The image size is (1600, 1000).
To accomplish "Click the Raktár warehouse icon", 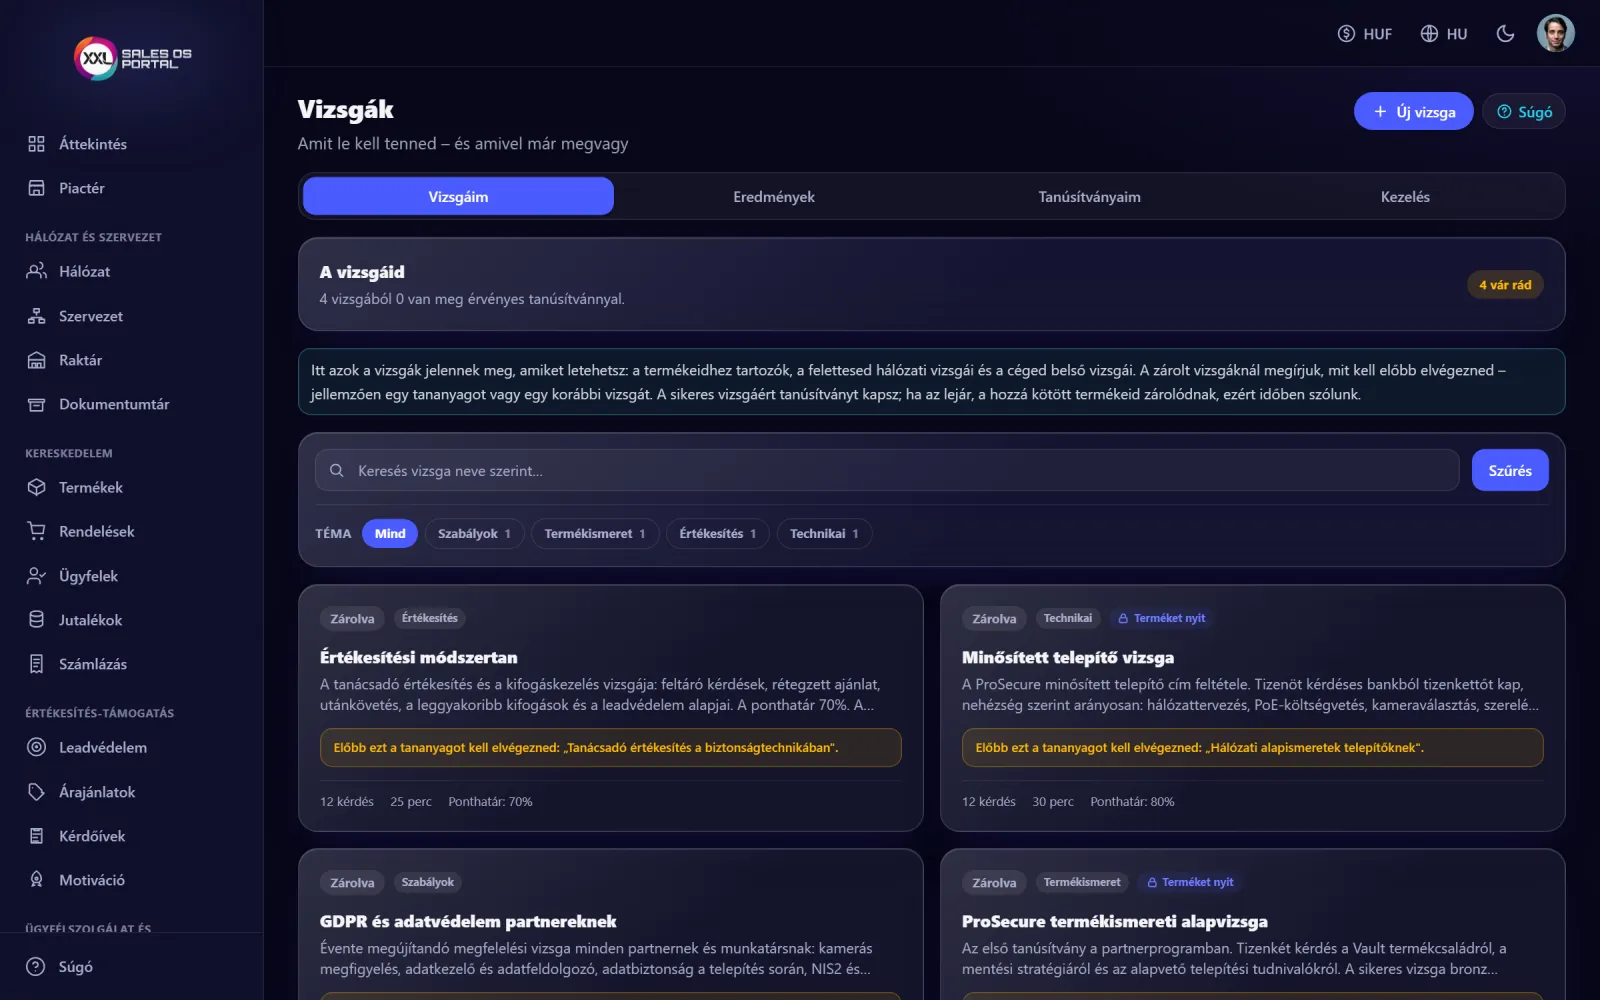I will [37, 360].
